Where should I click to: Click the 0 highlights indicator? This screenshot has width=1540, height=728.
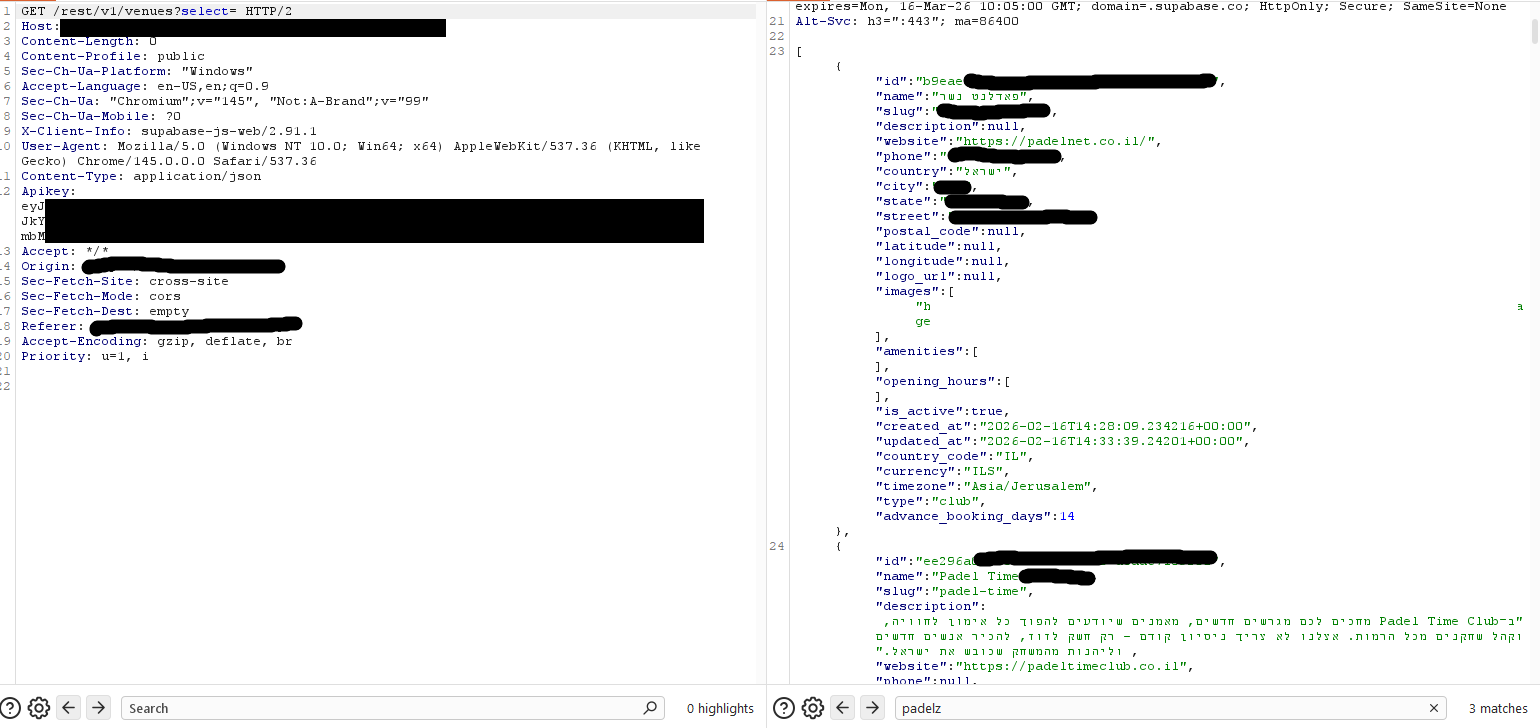point(719,707)
